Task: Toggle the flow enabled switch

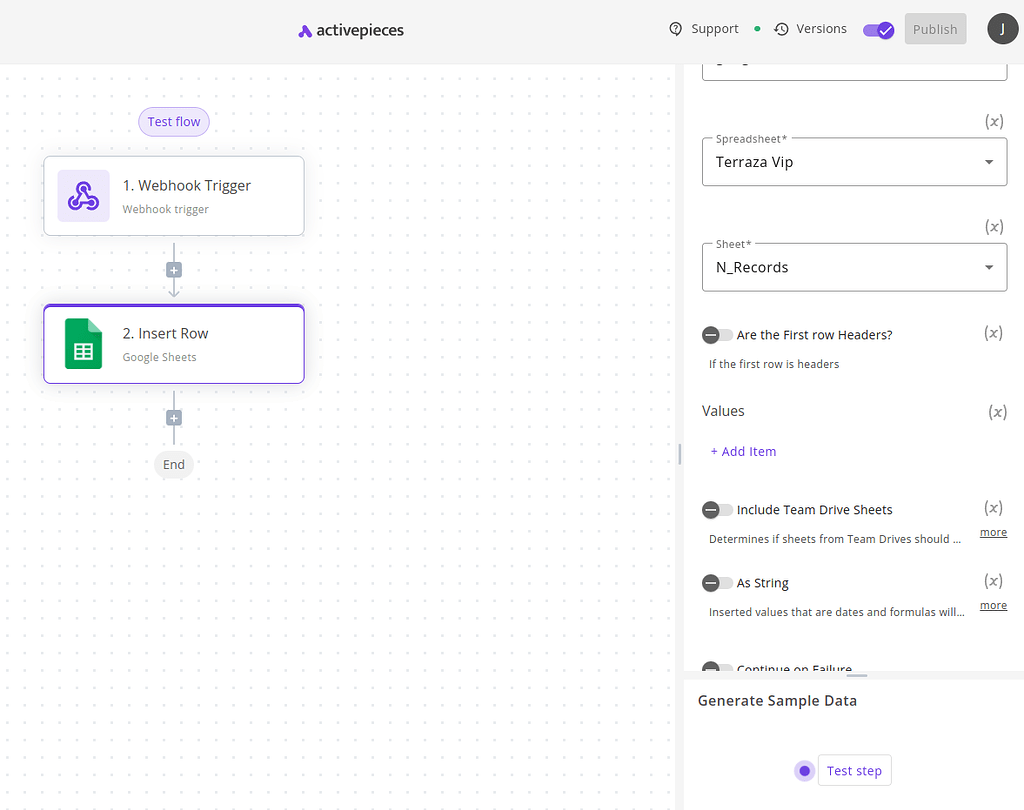Action: [x=878, y=30]
